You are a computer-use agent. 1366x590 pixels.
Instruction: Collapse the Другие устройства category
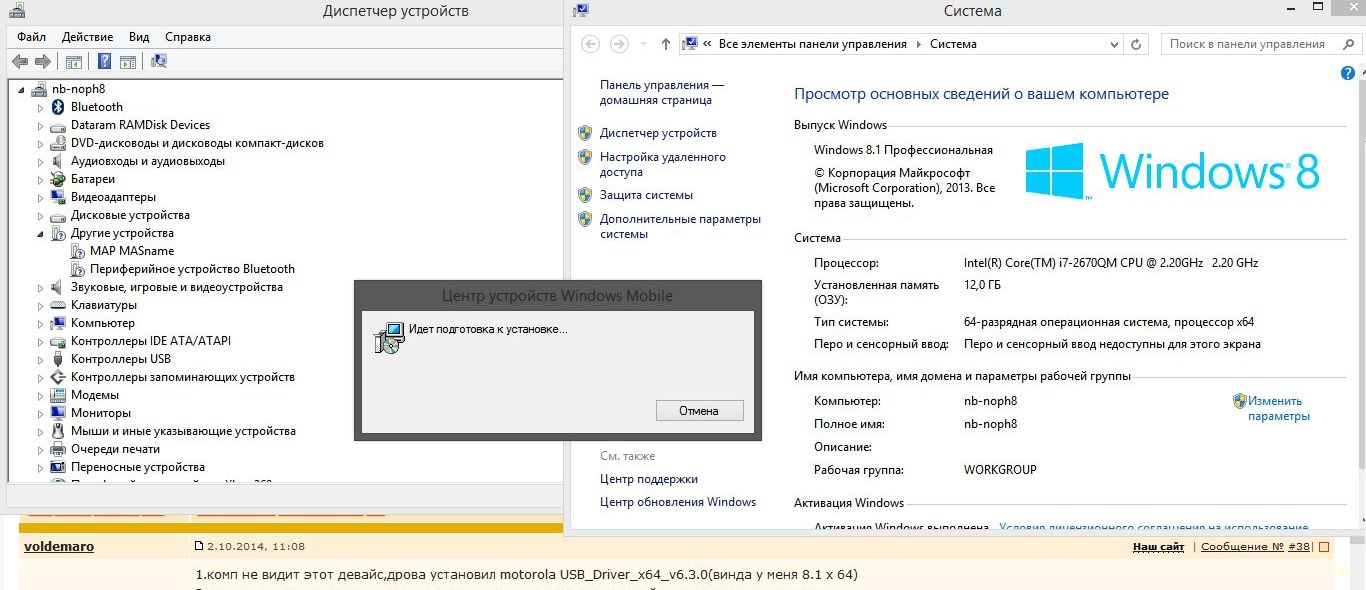tap(41, 233)
